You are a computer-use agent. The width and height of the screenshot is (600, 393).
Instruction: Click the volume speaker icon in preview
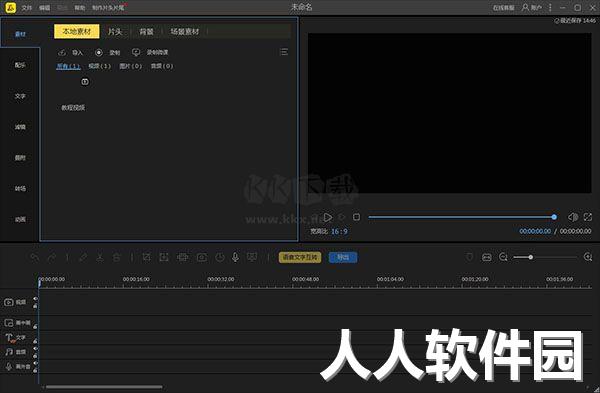573,217
